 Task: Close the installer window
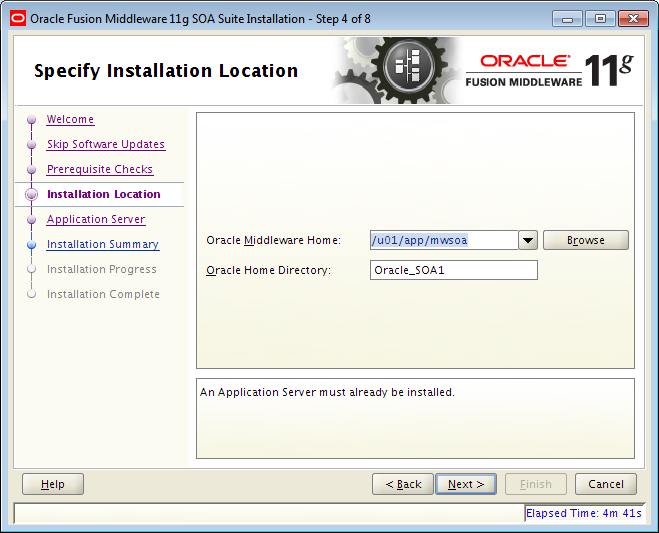(x=633, y=19)
